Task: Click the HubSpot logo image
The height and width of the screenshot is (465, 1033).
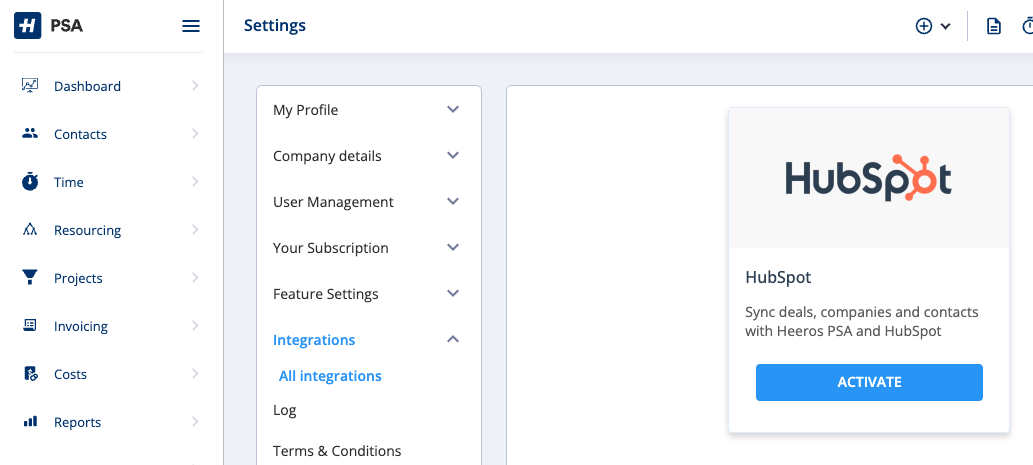Action: tap(868, 178)
